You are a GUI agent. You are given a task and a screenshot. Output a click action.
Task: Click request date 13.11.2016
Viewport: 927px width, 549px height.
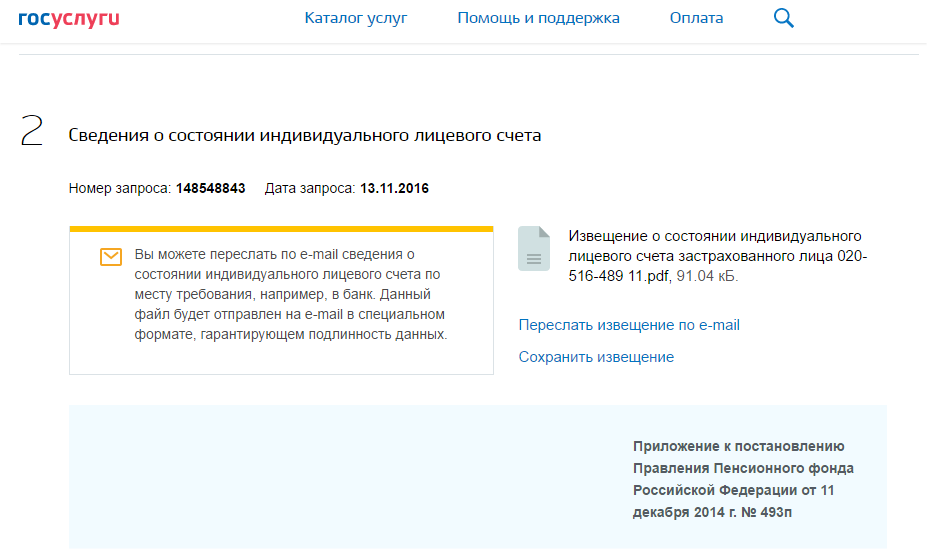point(394,188)
